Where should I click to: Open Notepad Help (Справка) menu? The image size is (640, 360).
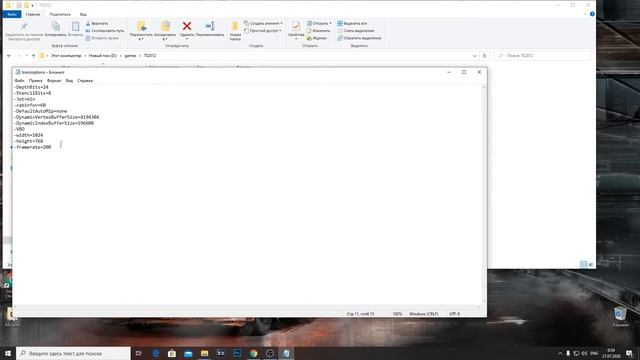[x=85, y=81]
